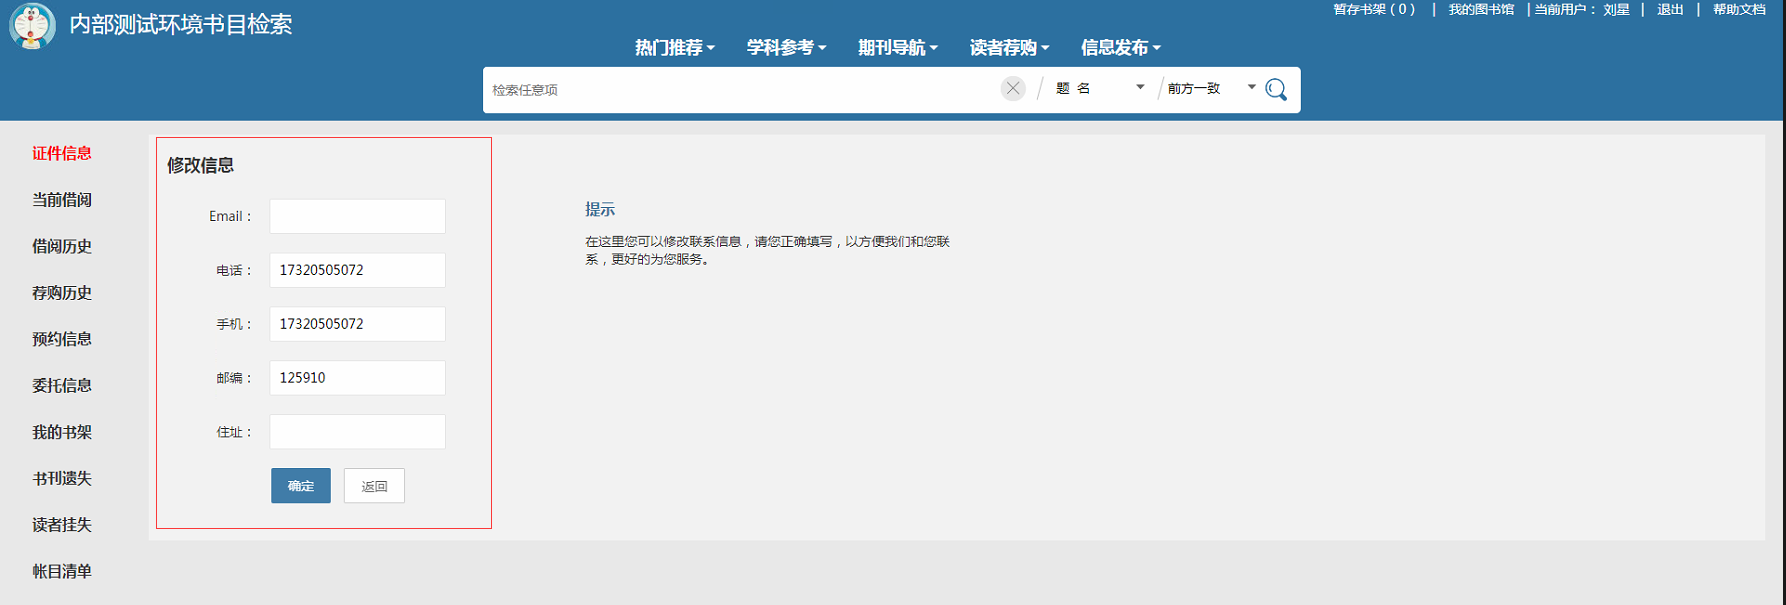Click the site title 内部测试环境书目检索
This screenshot has width=1786, height=605.
click(181, 25)
